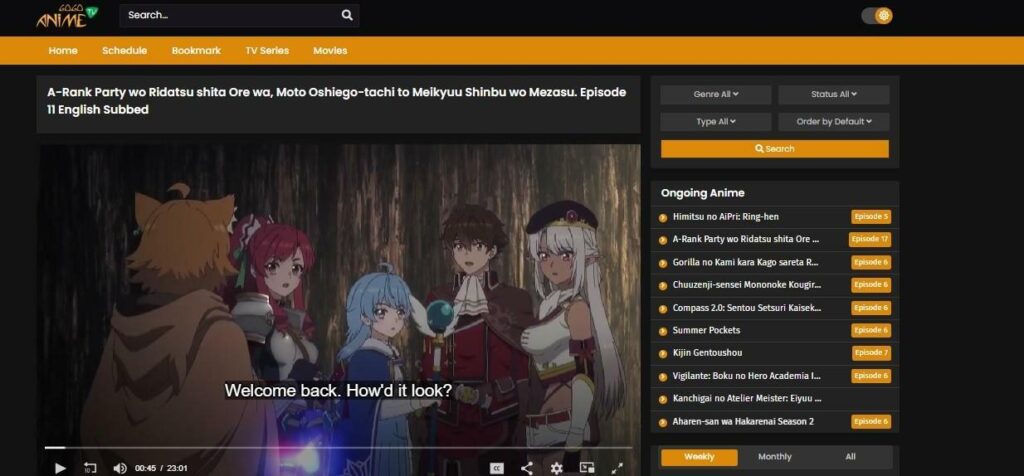Toggle the dark/light theme switch

click(x=876, y=16)
